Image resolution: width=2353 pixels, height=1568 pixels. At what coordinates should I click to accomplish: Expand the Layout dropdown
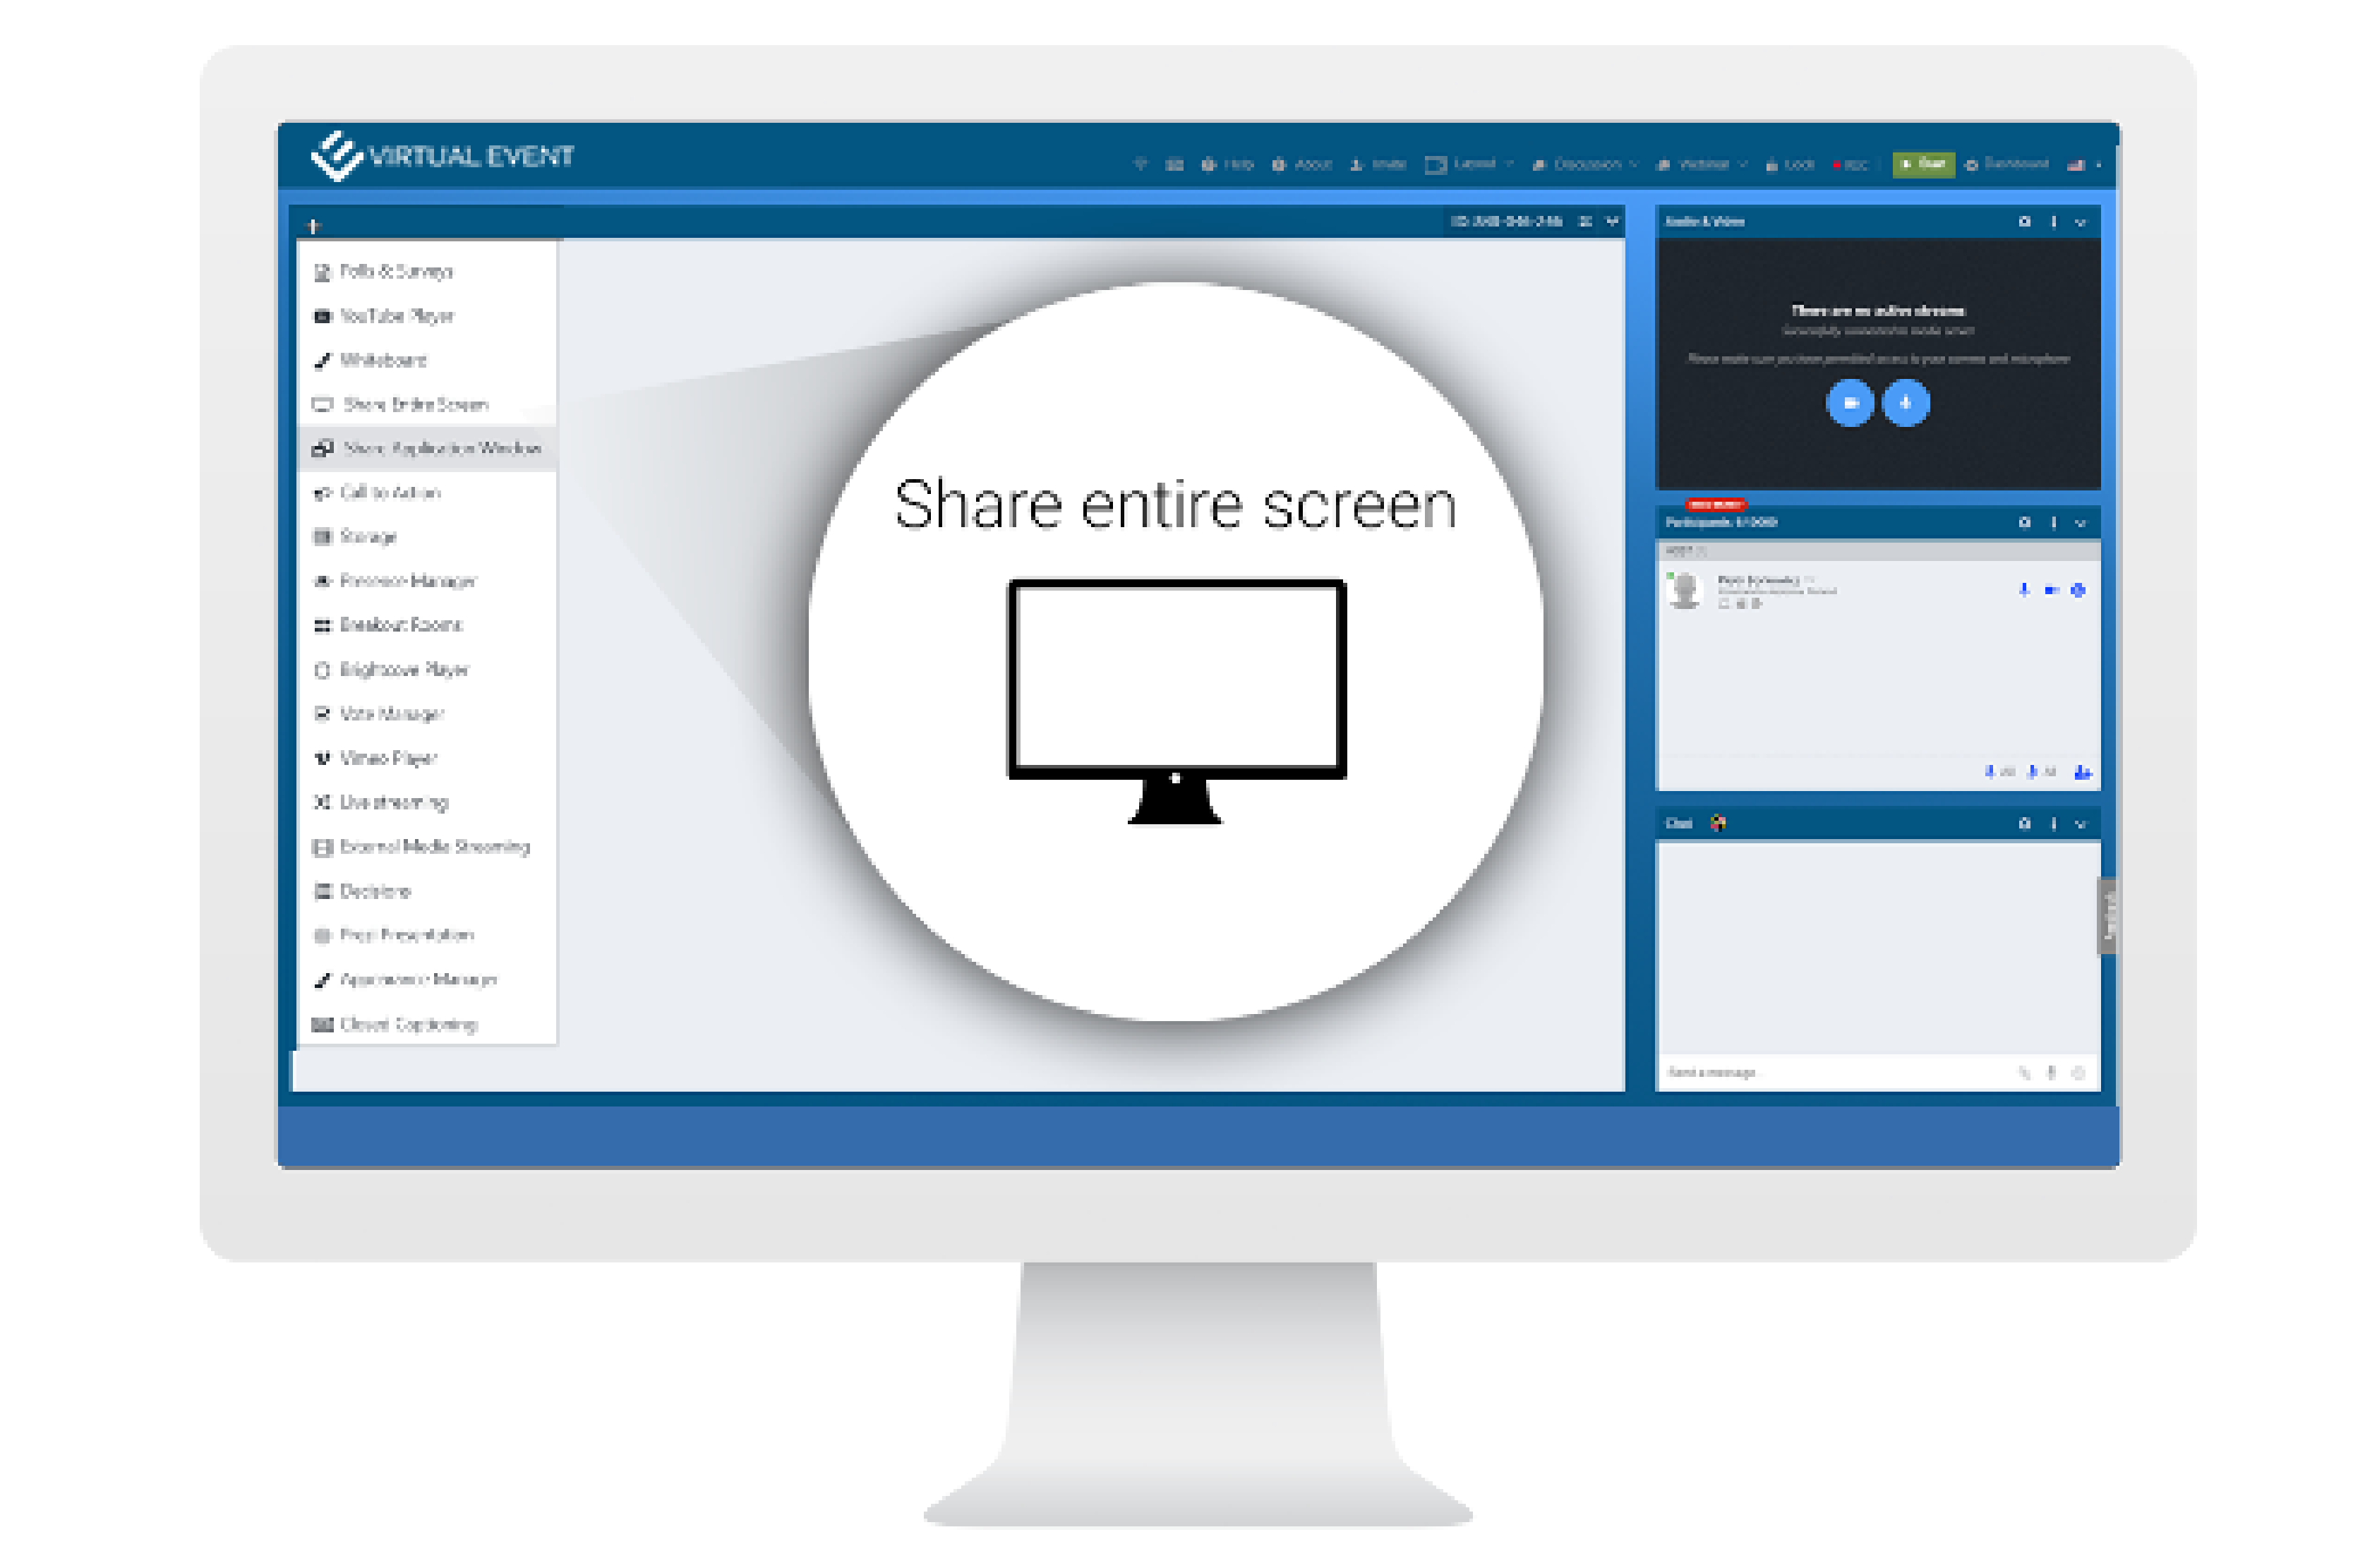(x=1468, y=164)
